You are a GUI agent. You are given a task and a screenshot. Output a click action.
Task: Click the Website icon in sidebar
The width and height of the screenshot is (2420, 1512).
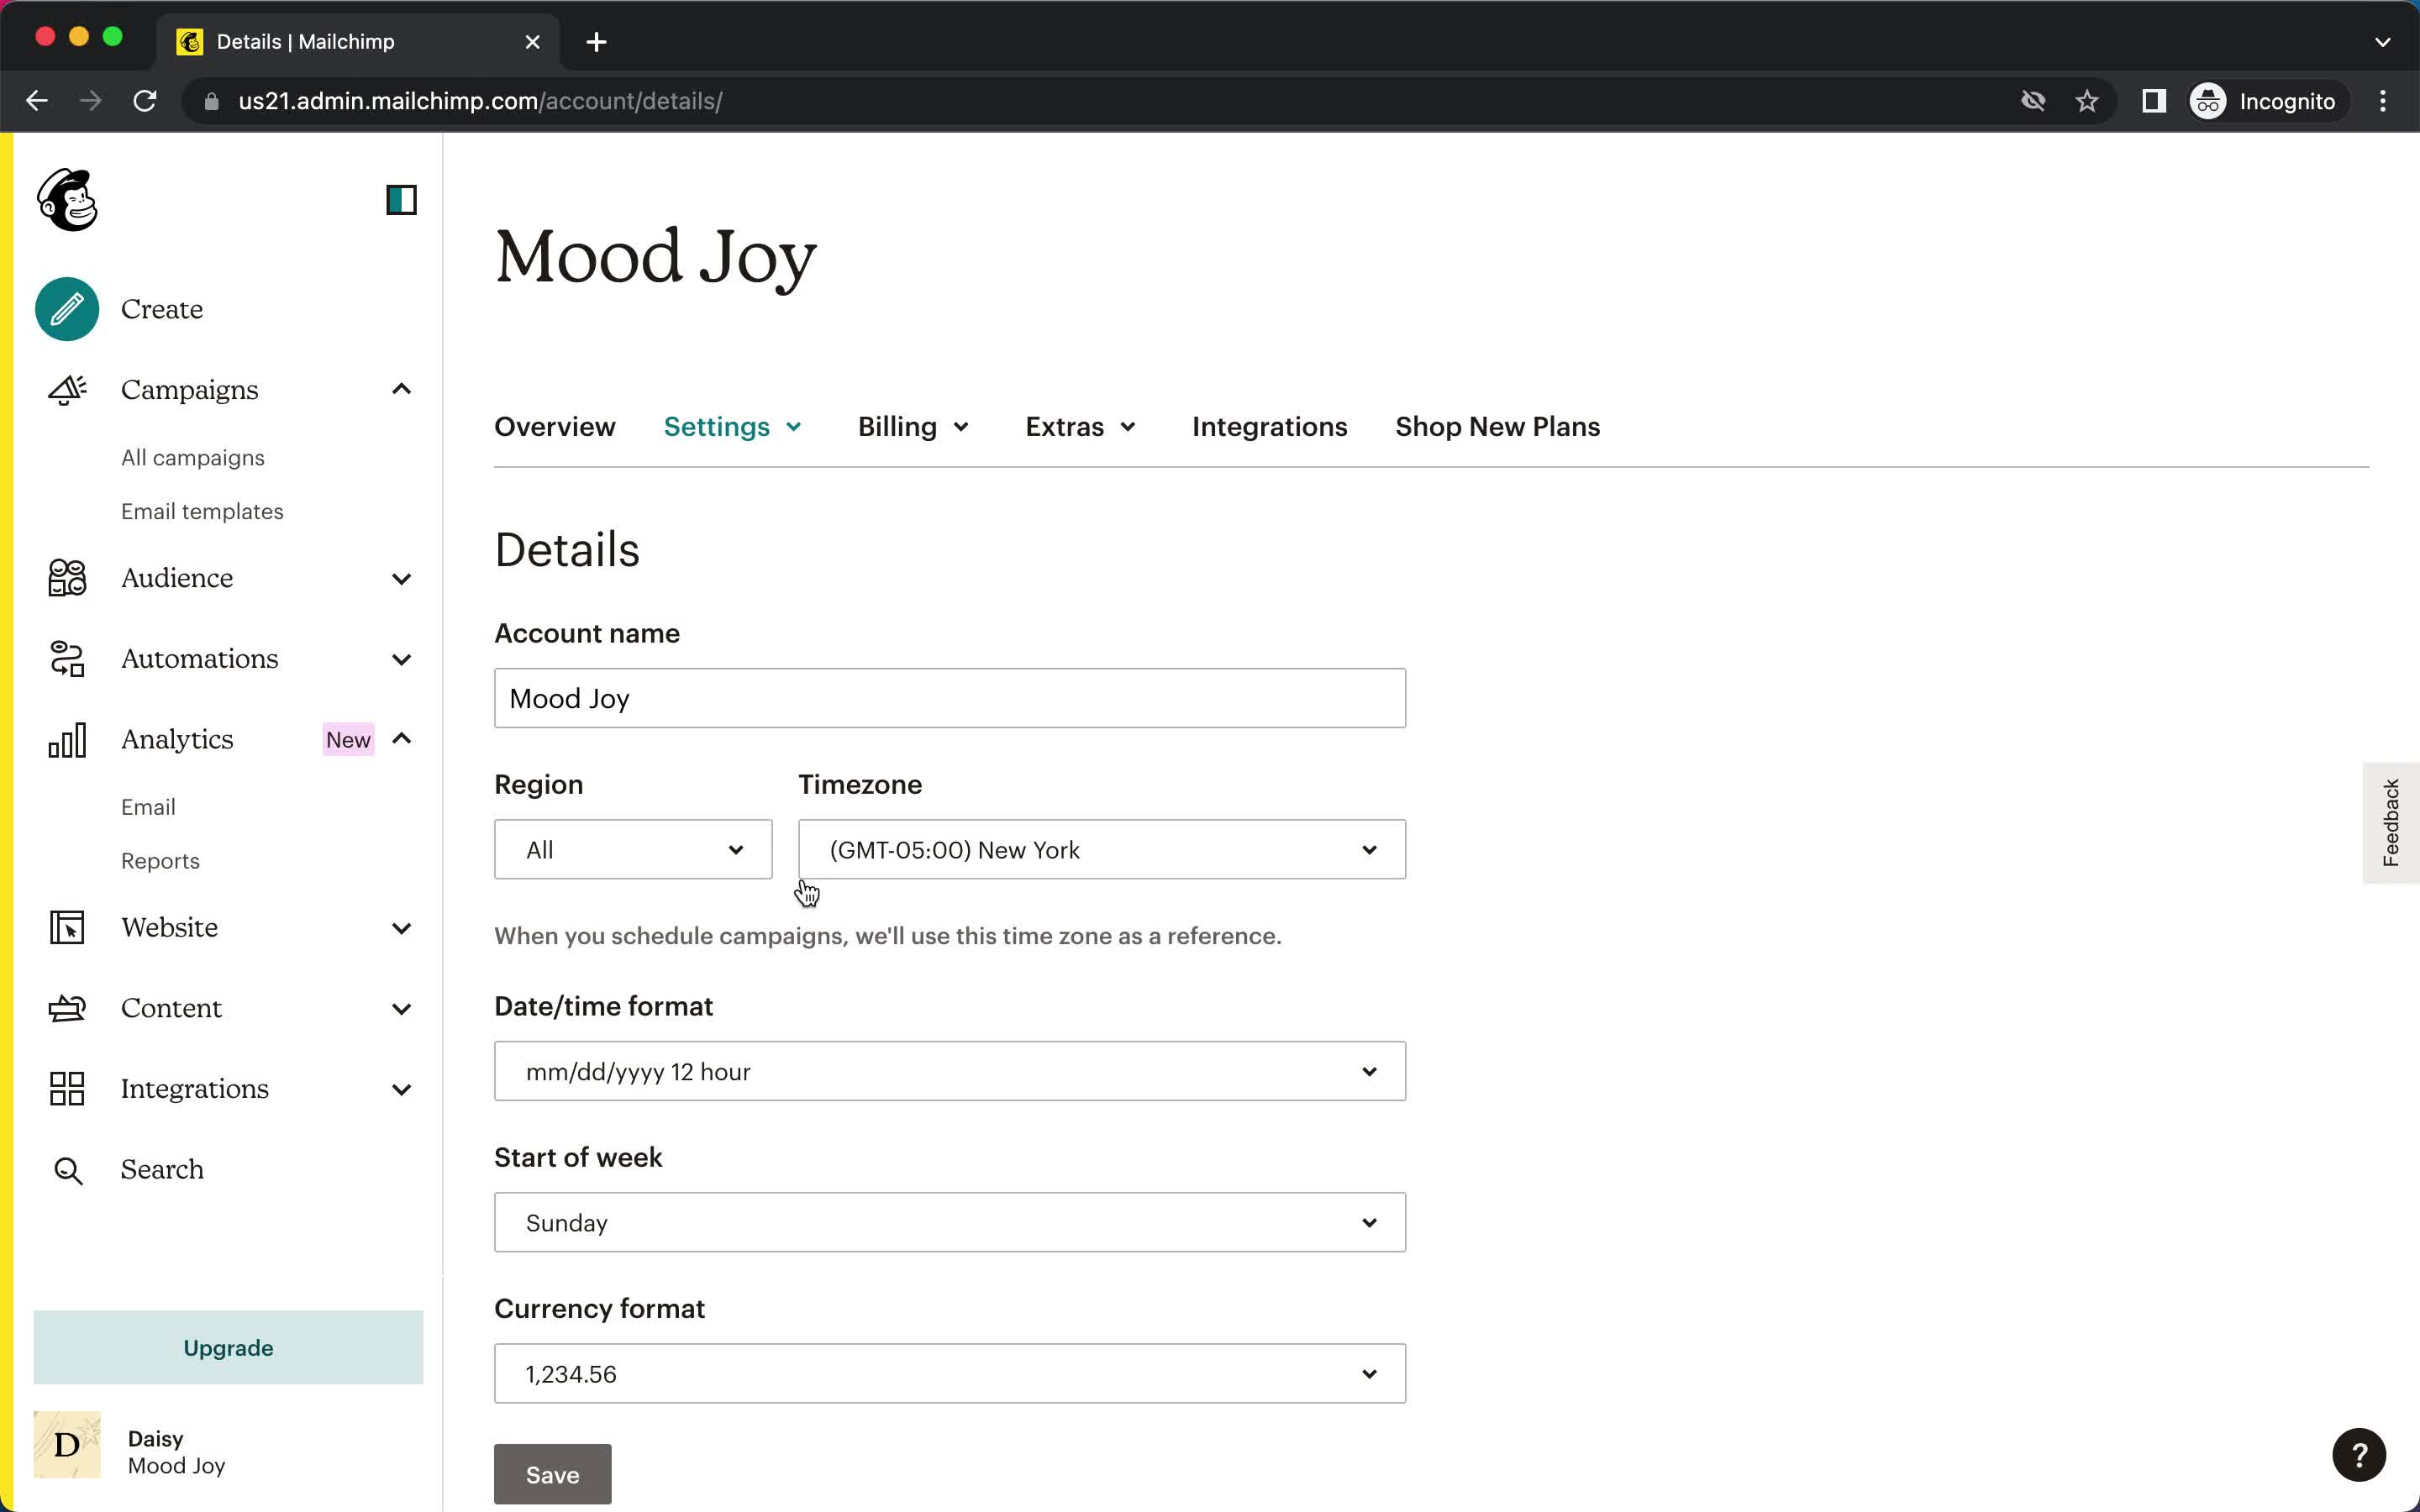(x=65, y=927)
